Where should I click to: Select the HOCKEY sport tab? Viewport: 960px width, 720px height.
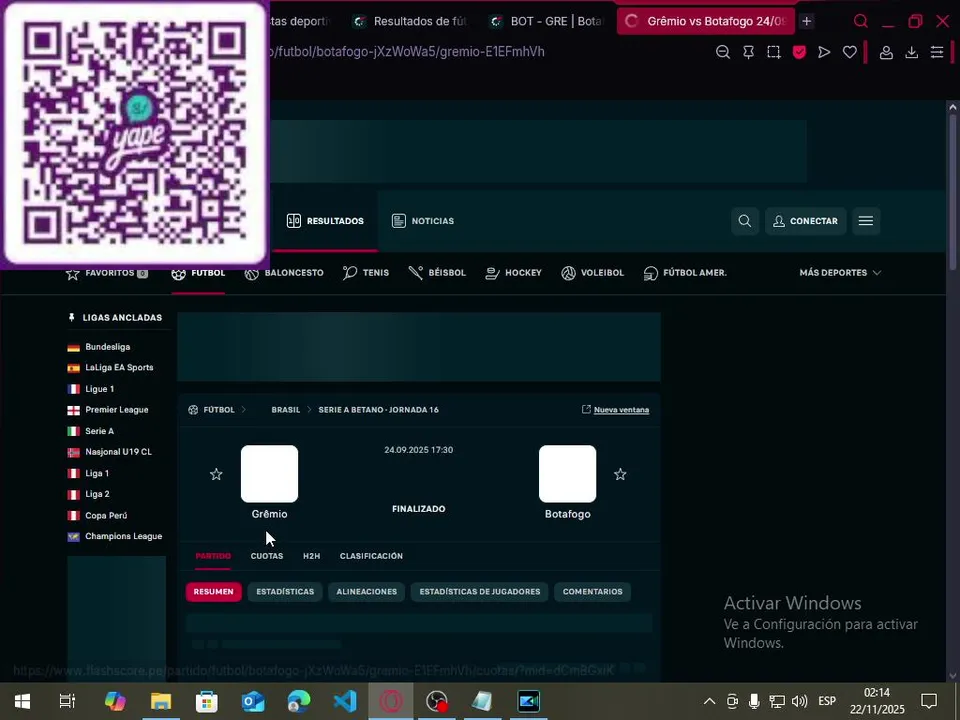[x=513, y=273]
